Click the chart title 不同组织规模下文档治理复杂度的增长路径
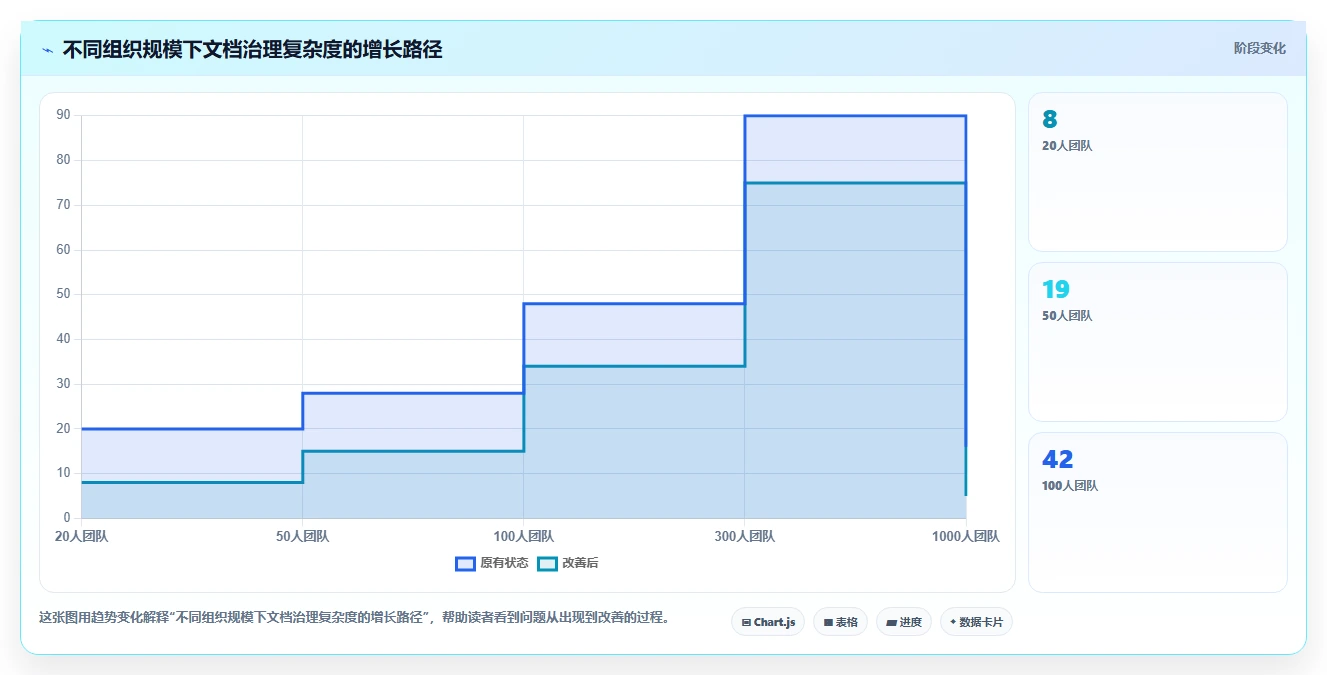Image resolution: width=1327 pixels, height=675 pixels. coord(252,49)
